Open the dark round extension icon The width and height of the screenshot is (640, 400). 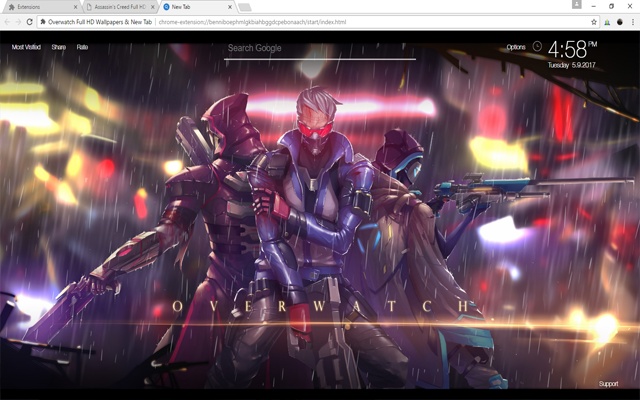620,22
